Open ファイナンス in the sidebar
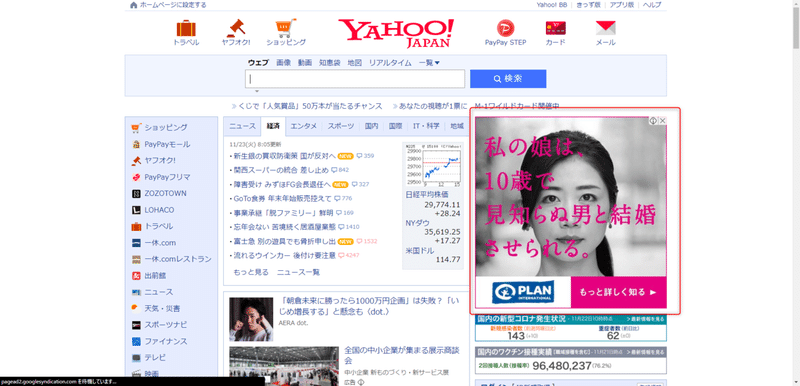 pos(166,341)
